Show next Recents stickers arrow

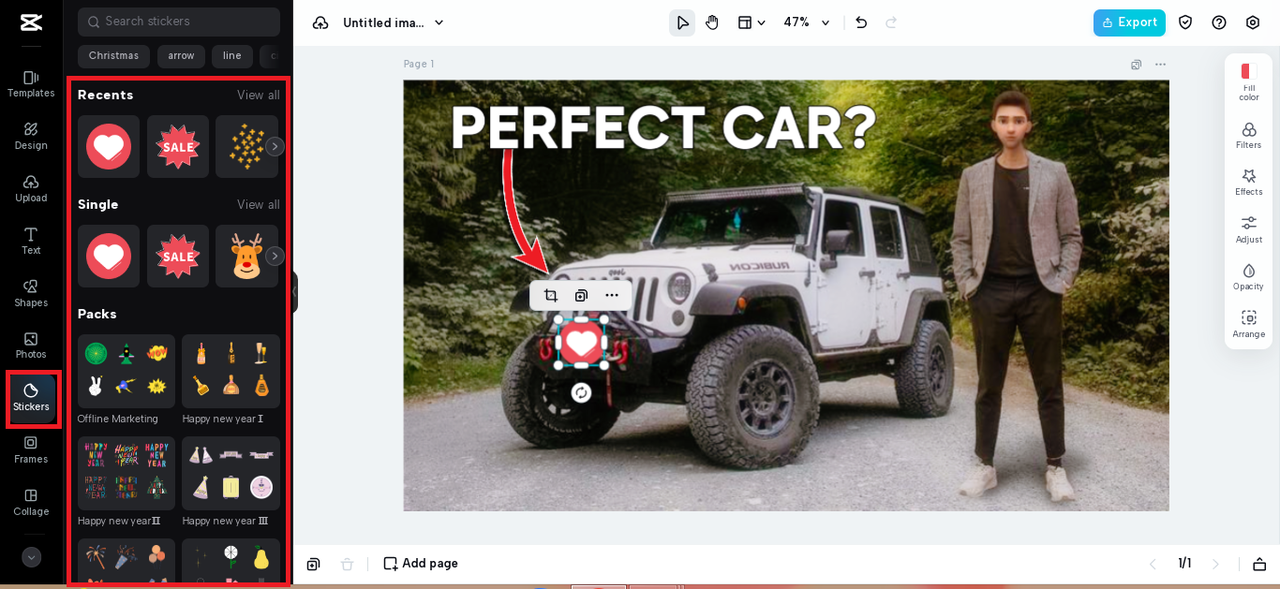(275, 147)
